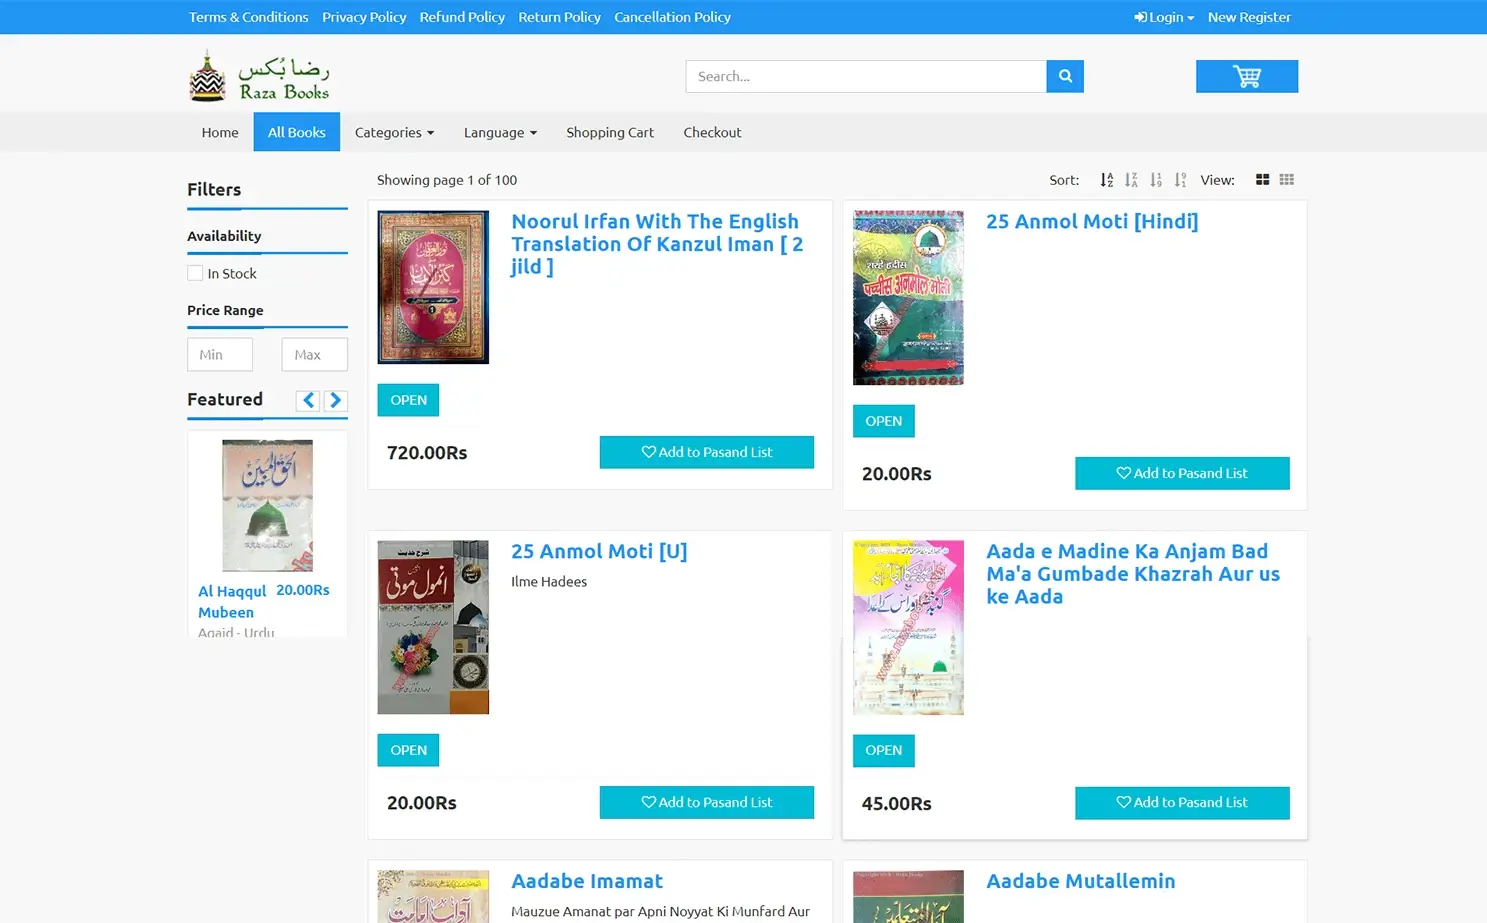The width and height of the screenshot is (1487, 923).
Task: Sort books in Z to A order
Action: point(1131,180)
